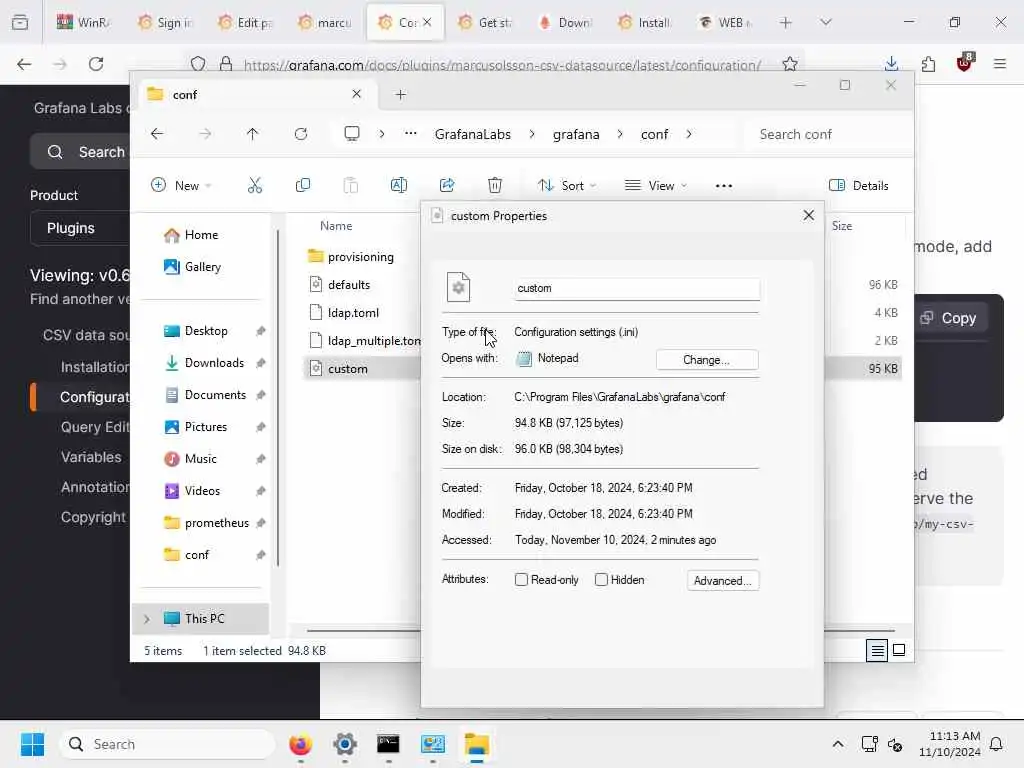
Task: Refresh the conf folder view
Action: (x=300, y=134)
